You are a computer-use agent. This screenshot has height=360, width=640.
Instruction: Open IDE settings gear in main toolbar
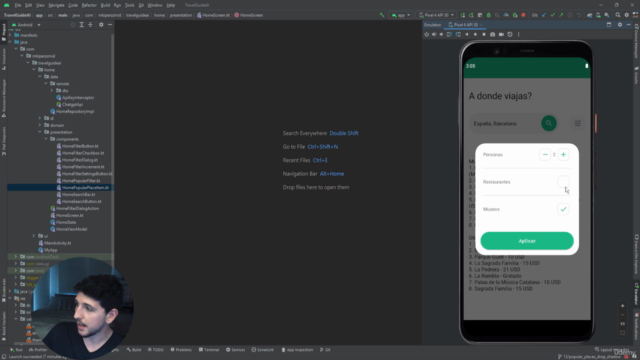click(x=627, y=15)
